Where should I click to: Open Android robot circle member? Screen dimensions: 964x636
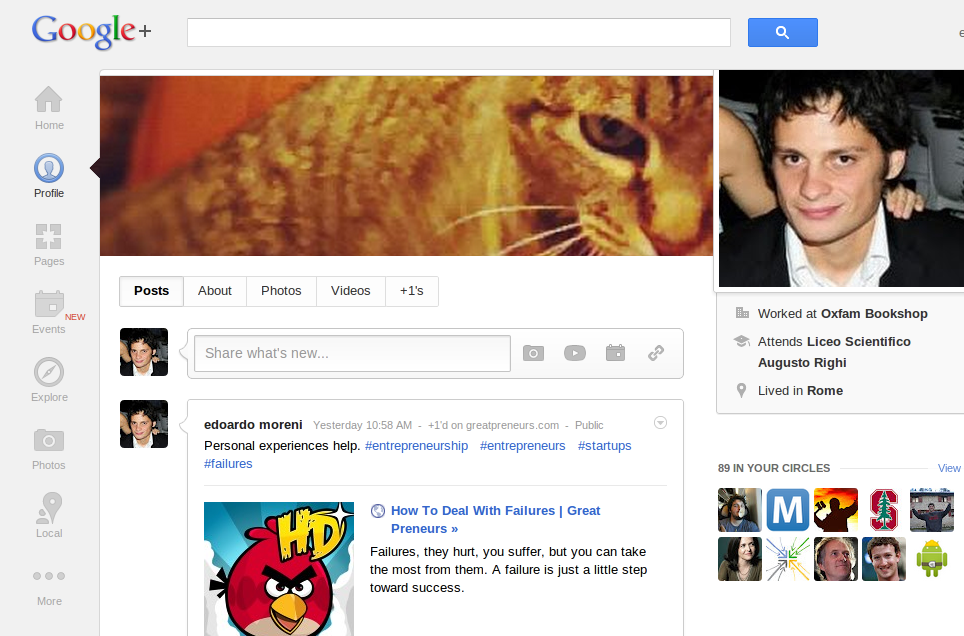(931, 558)
